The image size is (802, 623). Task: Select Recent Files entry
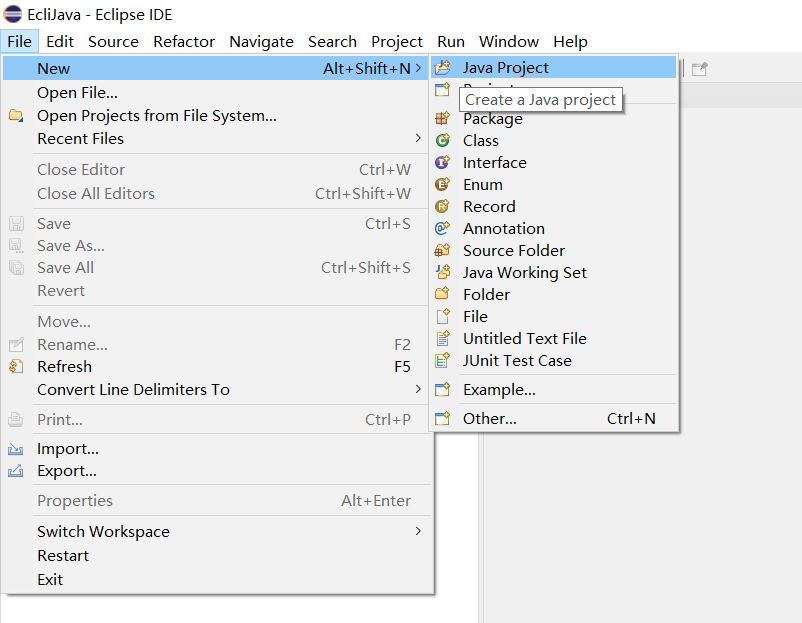coord(215,139)
